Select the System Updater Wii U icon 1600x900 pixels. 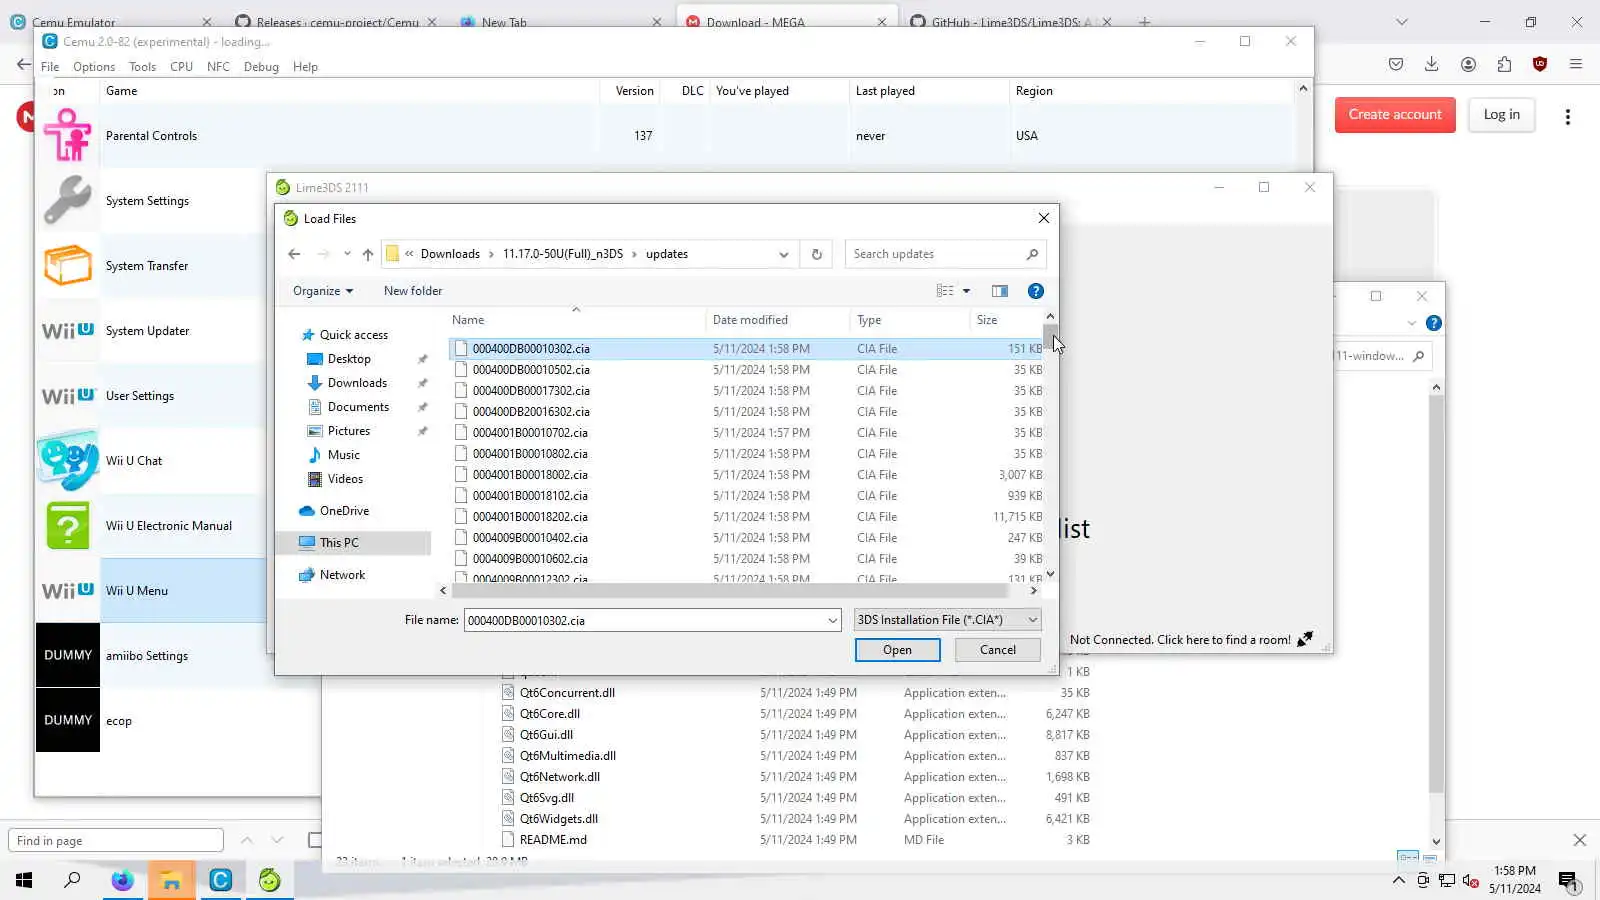(x=68, y=330)
